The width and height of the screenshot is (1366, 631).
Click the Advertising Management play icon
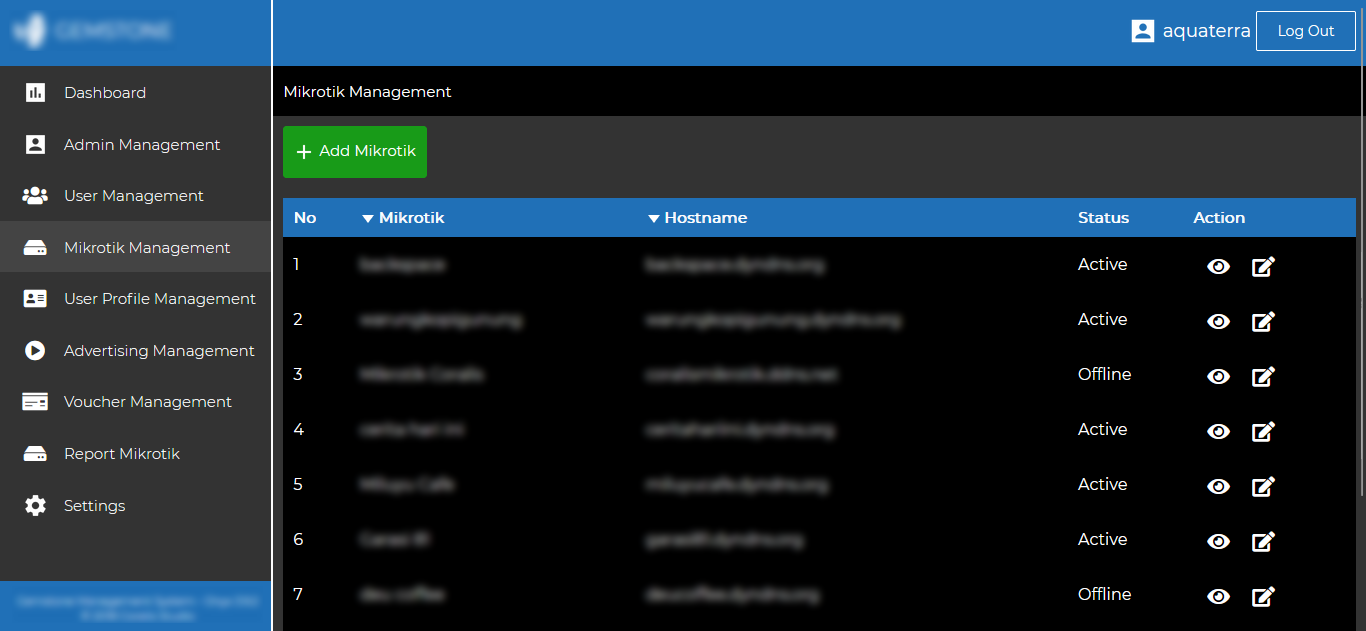tap(35, 351)
